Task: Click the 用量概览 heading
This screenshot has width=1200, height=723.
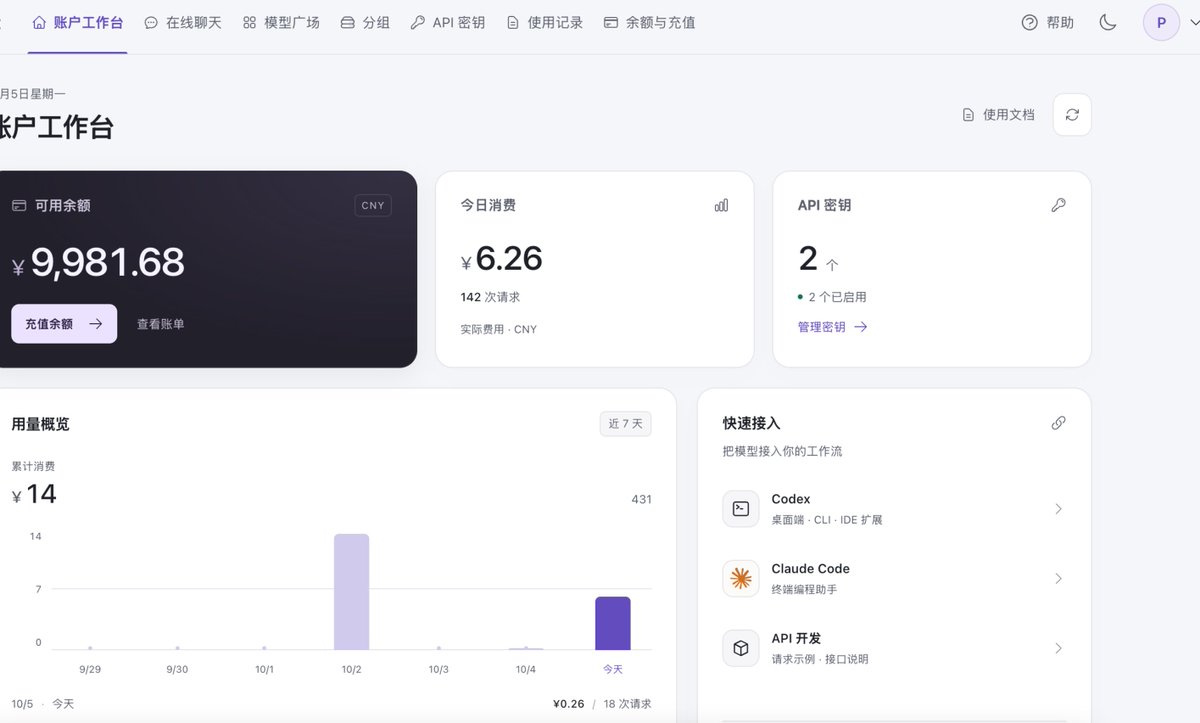Action: coord(41,424)
